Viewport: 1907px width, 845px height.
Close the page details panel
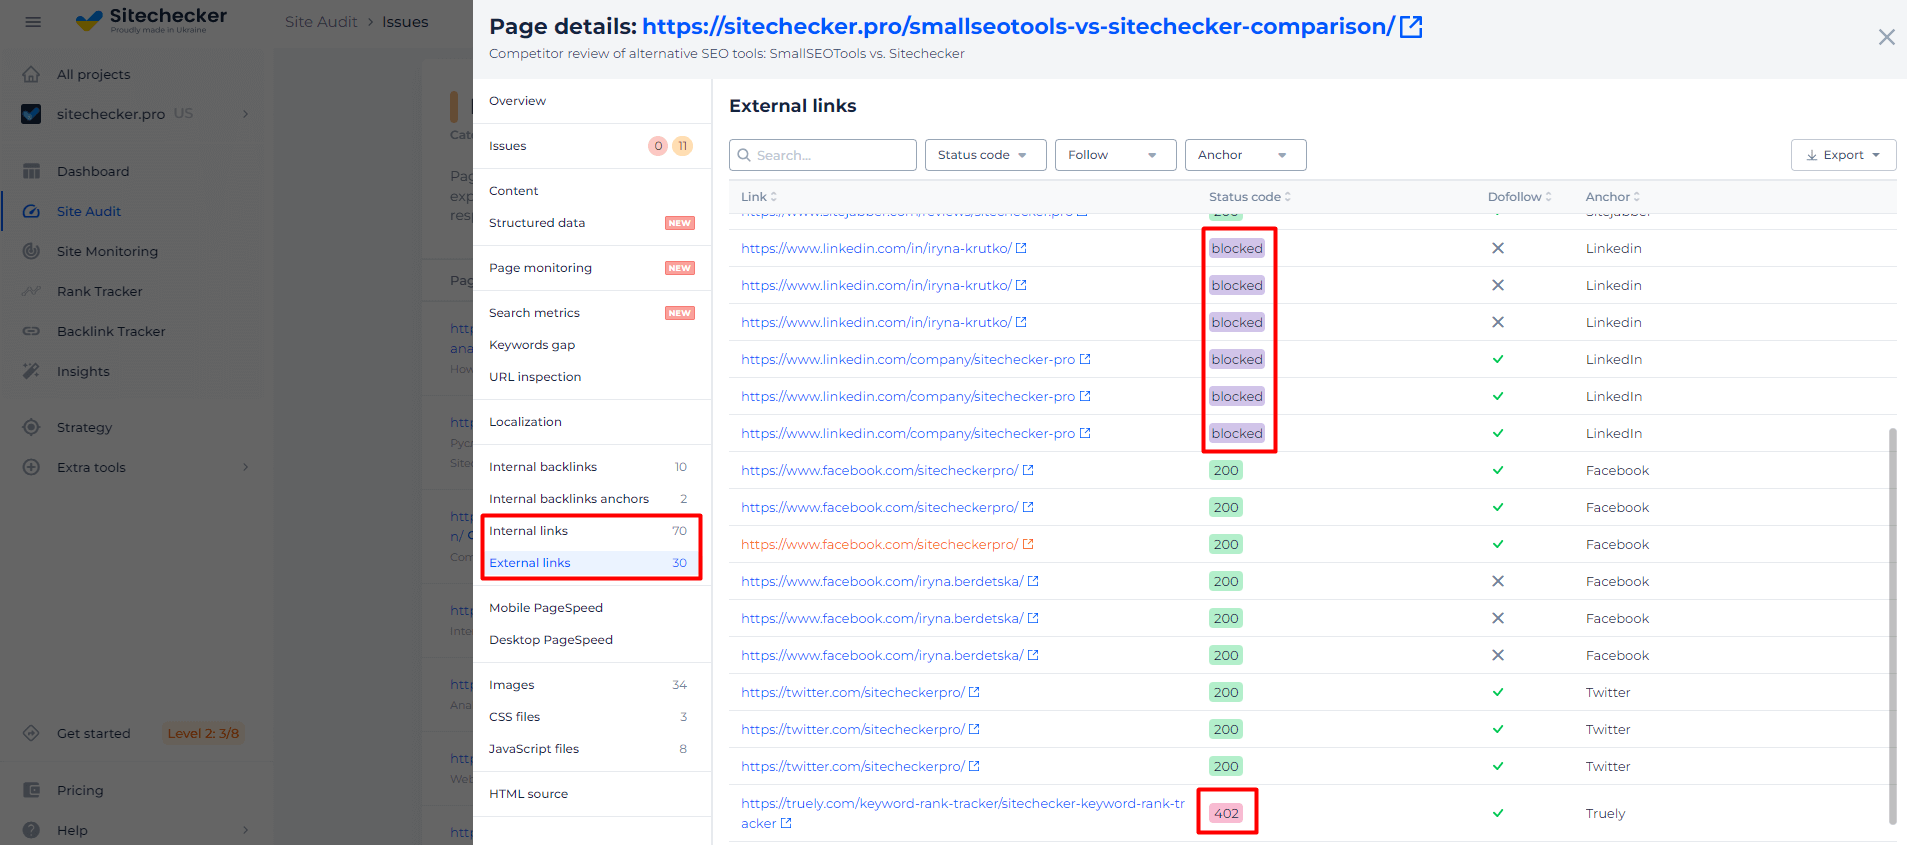point(1886,37)
